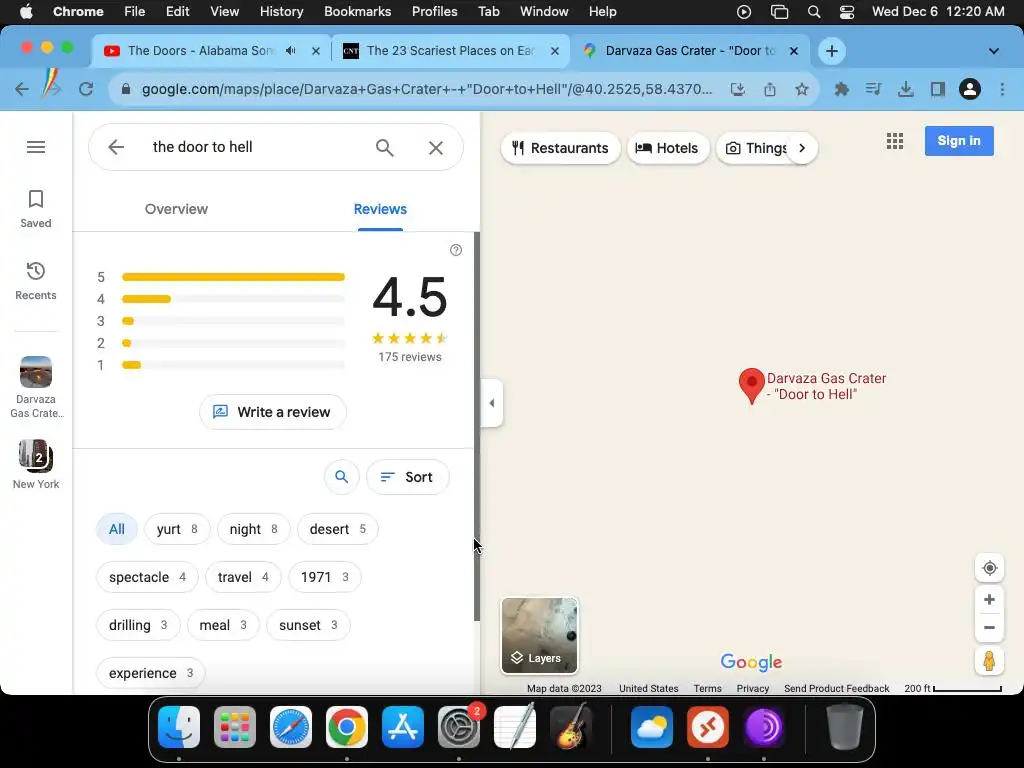Share this page from the address bar
This screenshot has width=1024, height=768.
click(x=770, y=89)
